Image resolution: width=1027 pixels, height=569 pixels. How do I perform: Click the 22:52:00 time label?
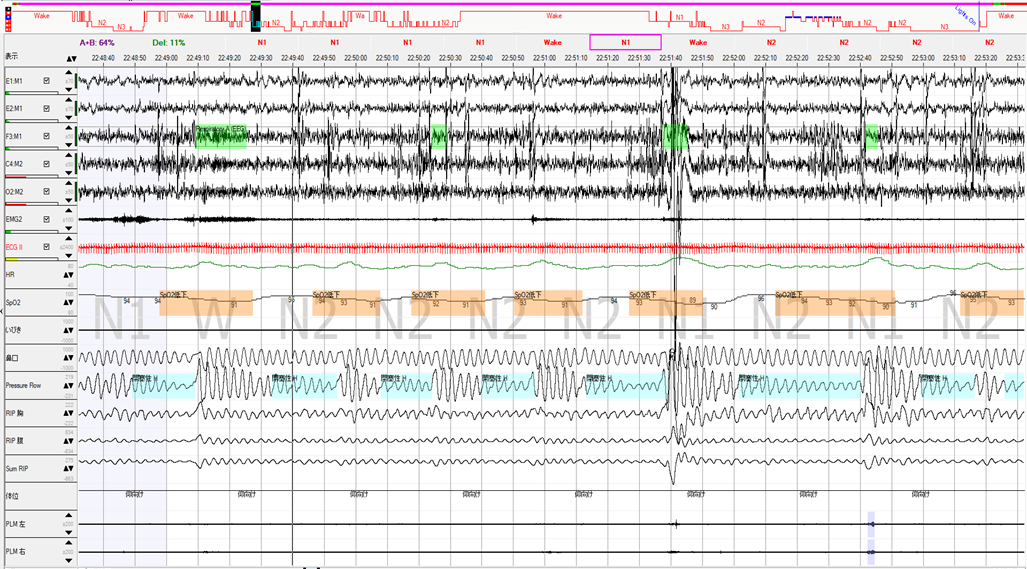734,58
